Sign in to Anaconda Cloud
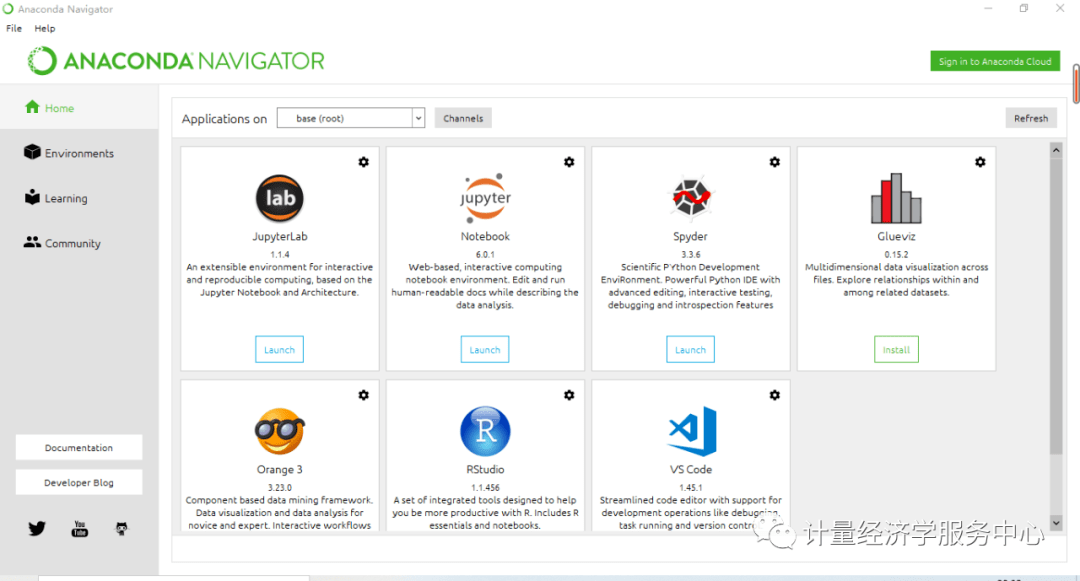The height and width of the screenshot is (581, 1080). tap(995, 61)
